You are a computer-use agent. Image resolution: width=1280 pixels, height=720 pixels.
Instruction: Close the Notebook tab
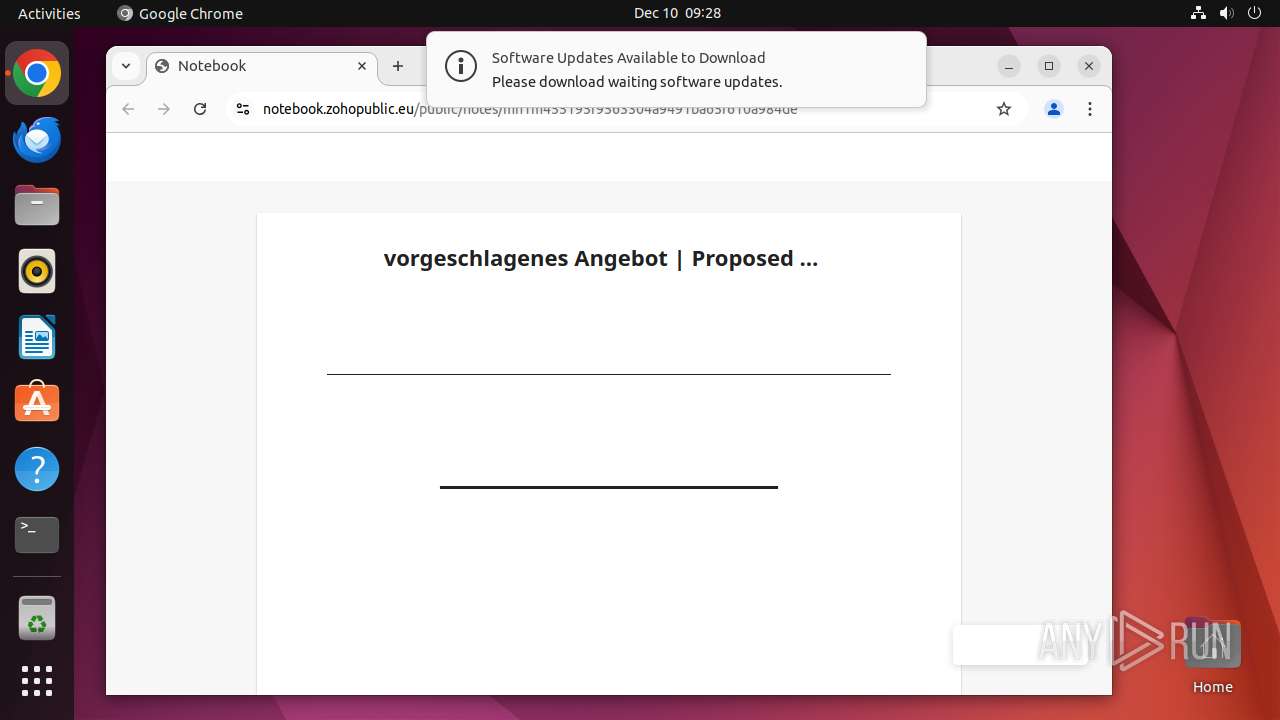coord(362,66)
